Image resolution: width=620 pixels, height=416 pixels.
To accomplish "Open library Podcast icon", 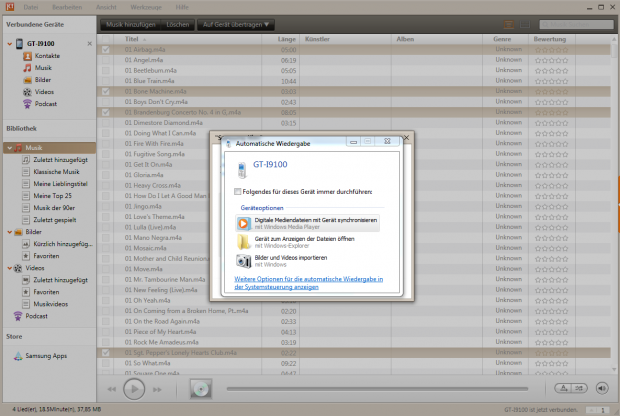I will tap(18, 316).
